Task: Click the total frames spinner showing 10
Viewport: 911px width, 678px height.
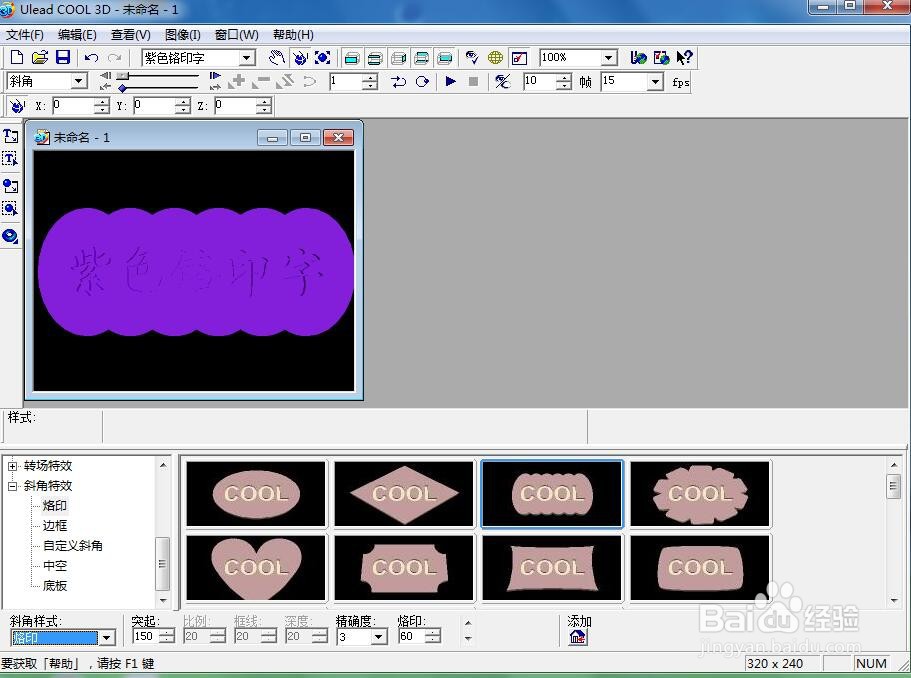Action: click(564, 81)
